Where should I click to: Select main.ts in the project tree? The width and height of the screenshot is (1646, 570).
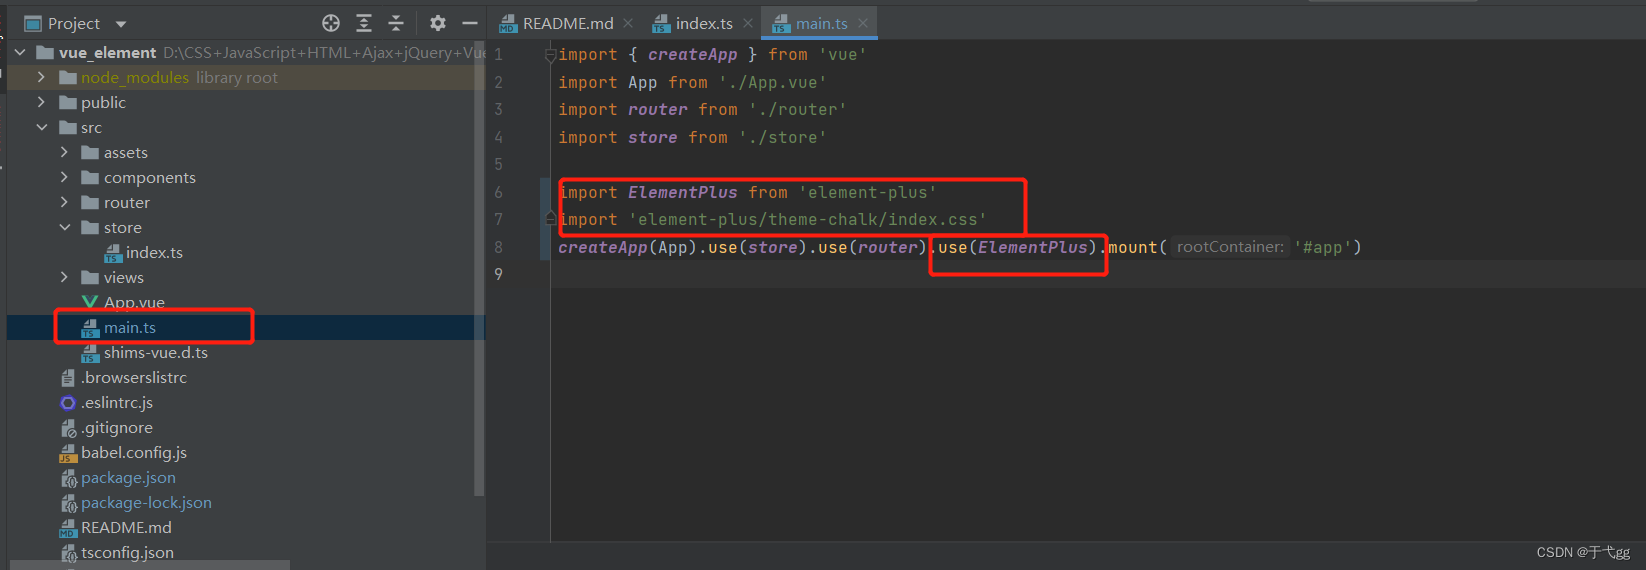pyautogui.click(x=246, y=327)
